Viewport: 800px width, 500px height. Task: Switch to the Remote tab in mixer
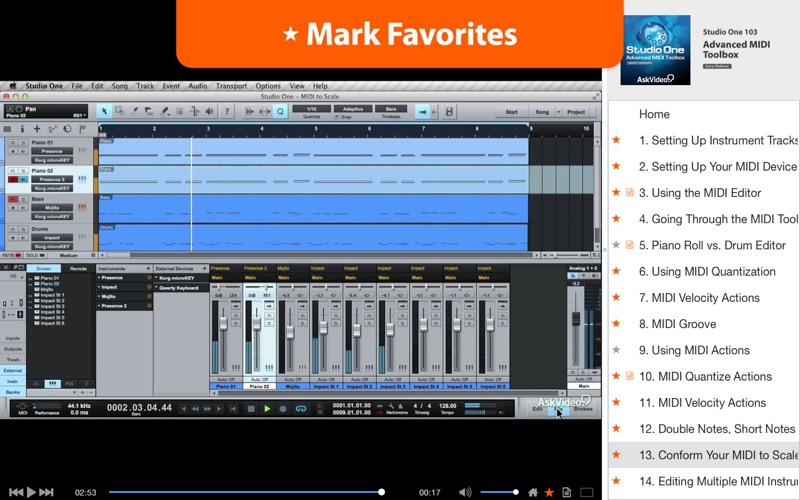pyautogui.click(x=78, y=268)
